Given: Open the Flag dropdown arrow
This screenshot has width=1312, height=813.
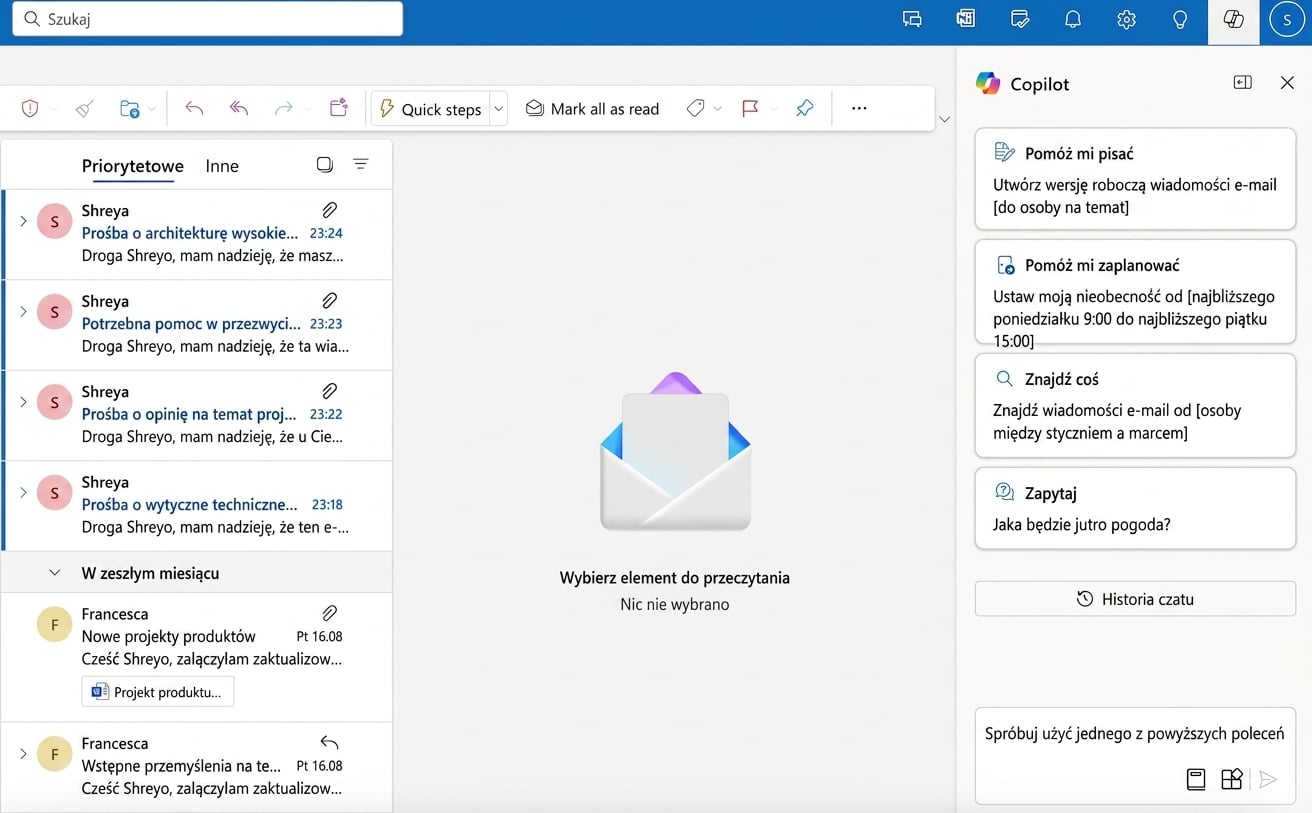Looking at the screenshot, I should [x=773, y=109].
